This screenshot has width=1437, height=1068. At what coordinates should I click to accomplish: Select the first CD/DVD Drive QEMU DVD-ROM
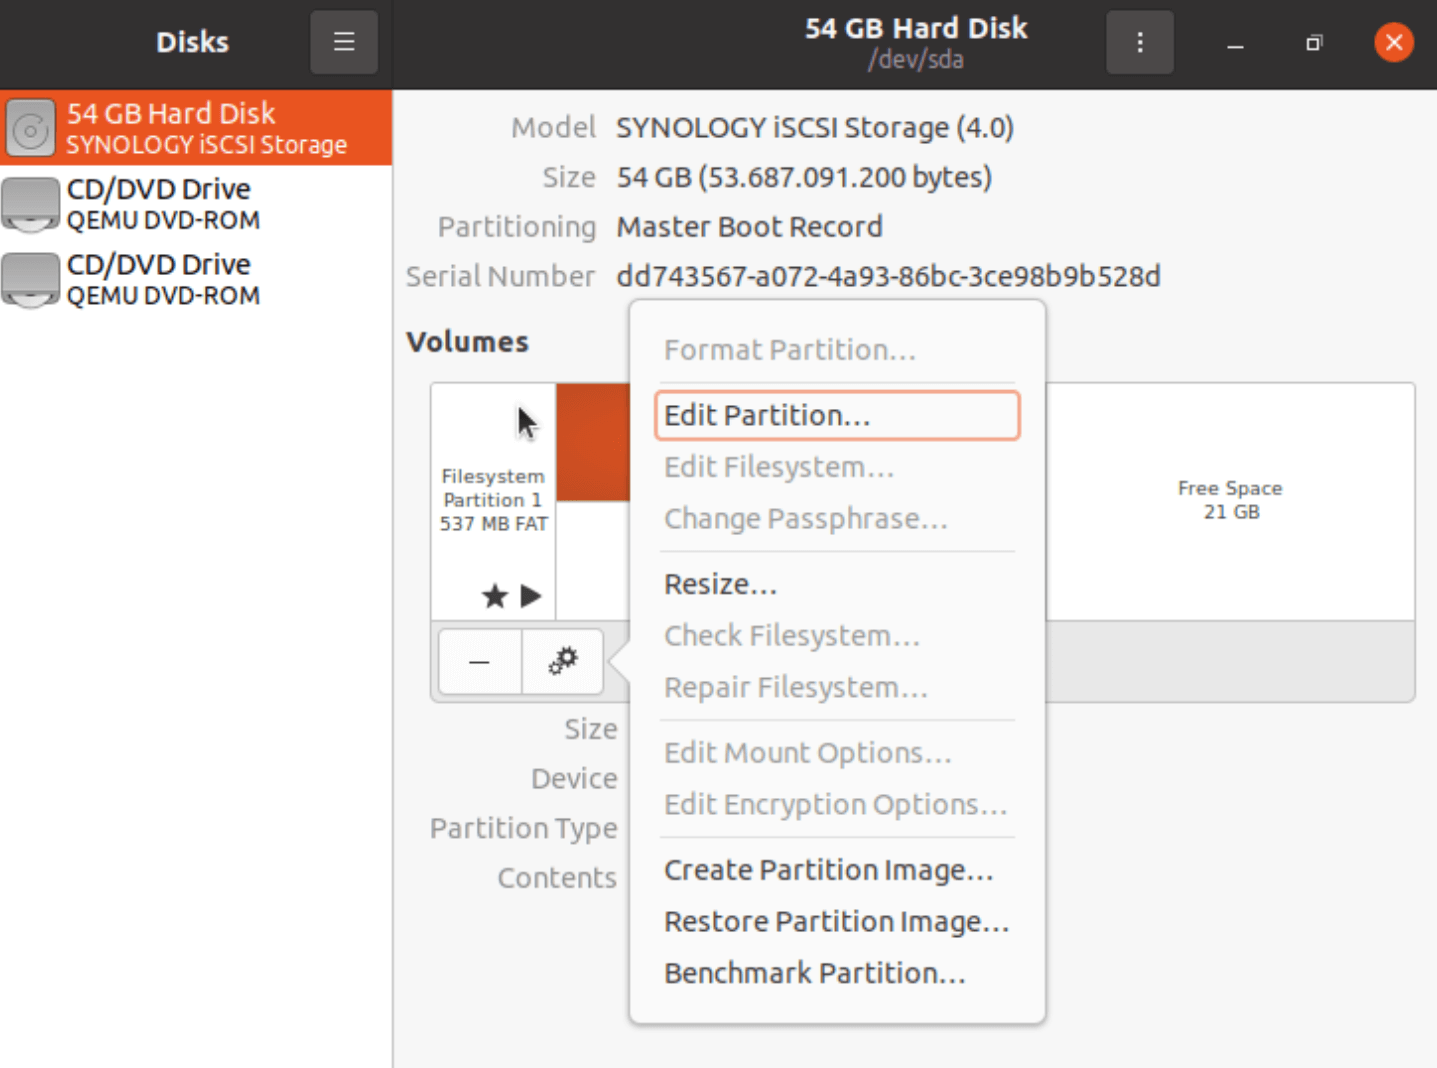coord(196,204)
